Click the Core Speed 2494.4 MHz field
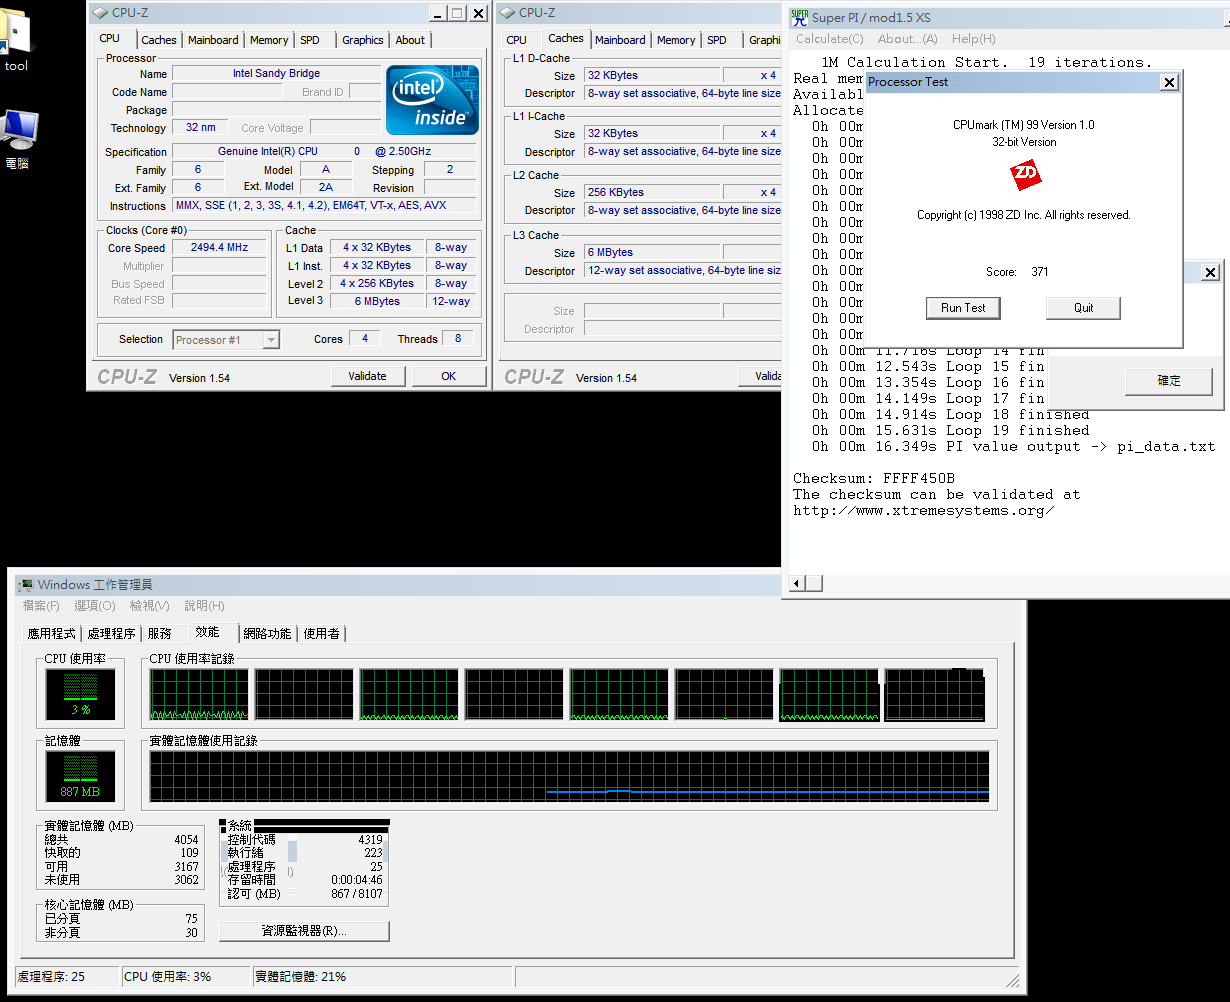The height and width of the screenshot is (1002, 1230). (219, 248)
